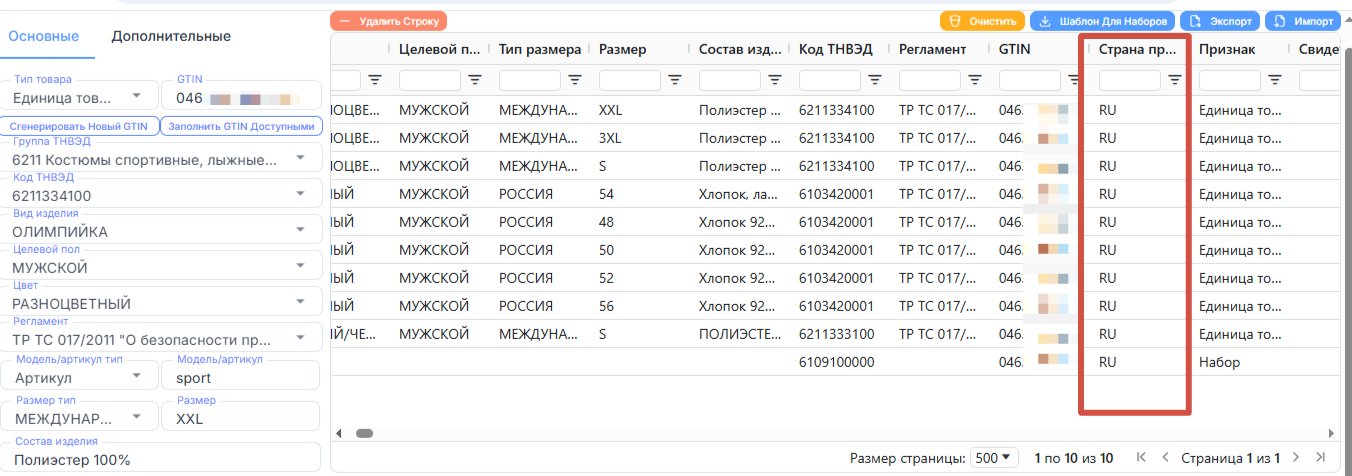Expand the Целевой пол dropdown

(x=300, y=266)
